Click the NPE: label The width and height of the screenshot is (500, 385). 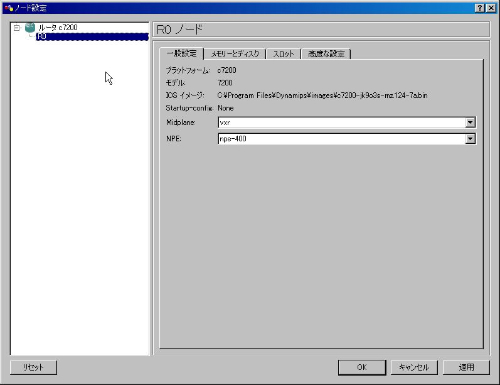tap(174, 139)
